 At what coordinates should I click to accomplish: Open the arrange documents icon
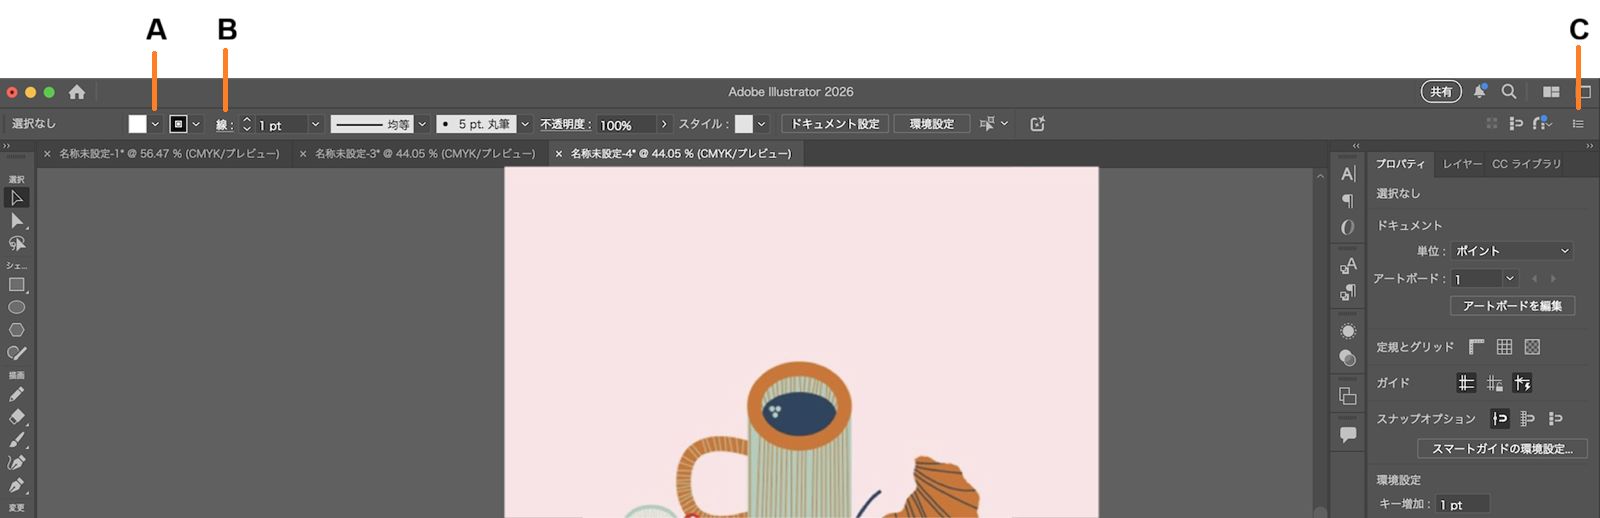click(1551, 91)
